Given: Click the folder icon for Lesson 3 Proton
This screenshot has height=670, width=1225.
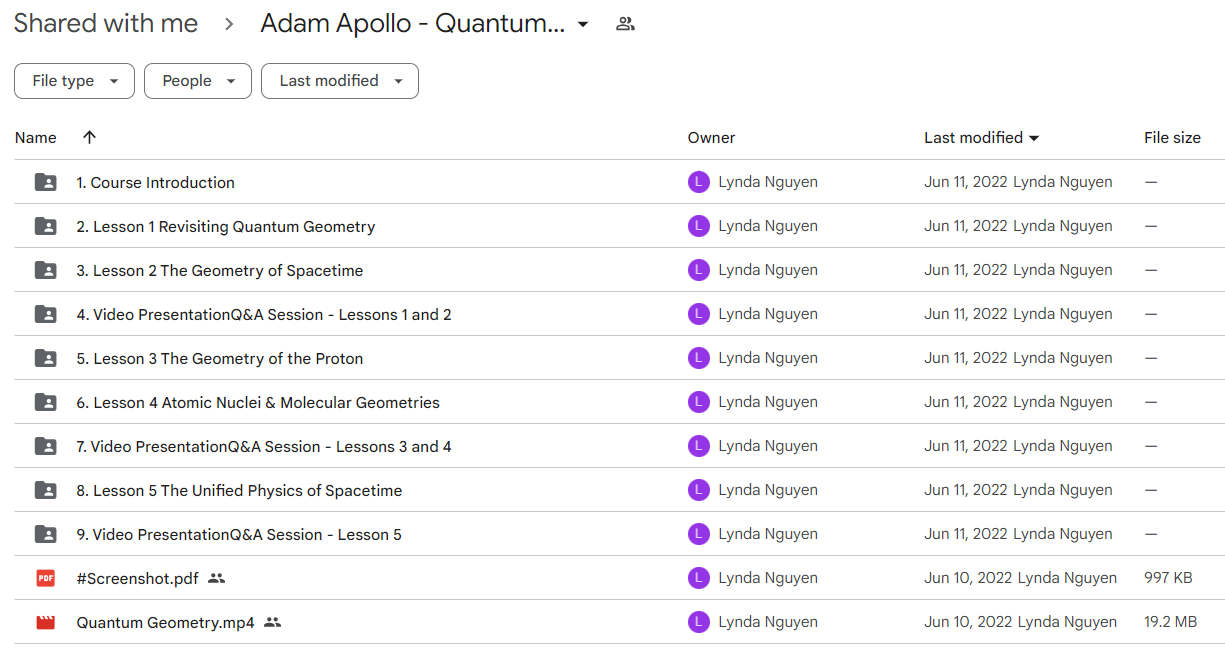Looking at the screenshot, I should click(46, 358).
